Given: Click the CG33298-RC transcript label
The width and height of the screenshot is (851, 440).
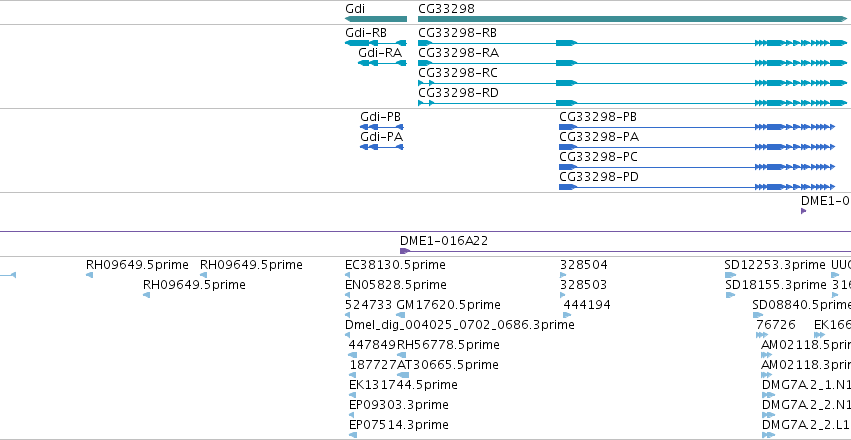Looking at the screenshot, I should [458, 73].
